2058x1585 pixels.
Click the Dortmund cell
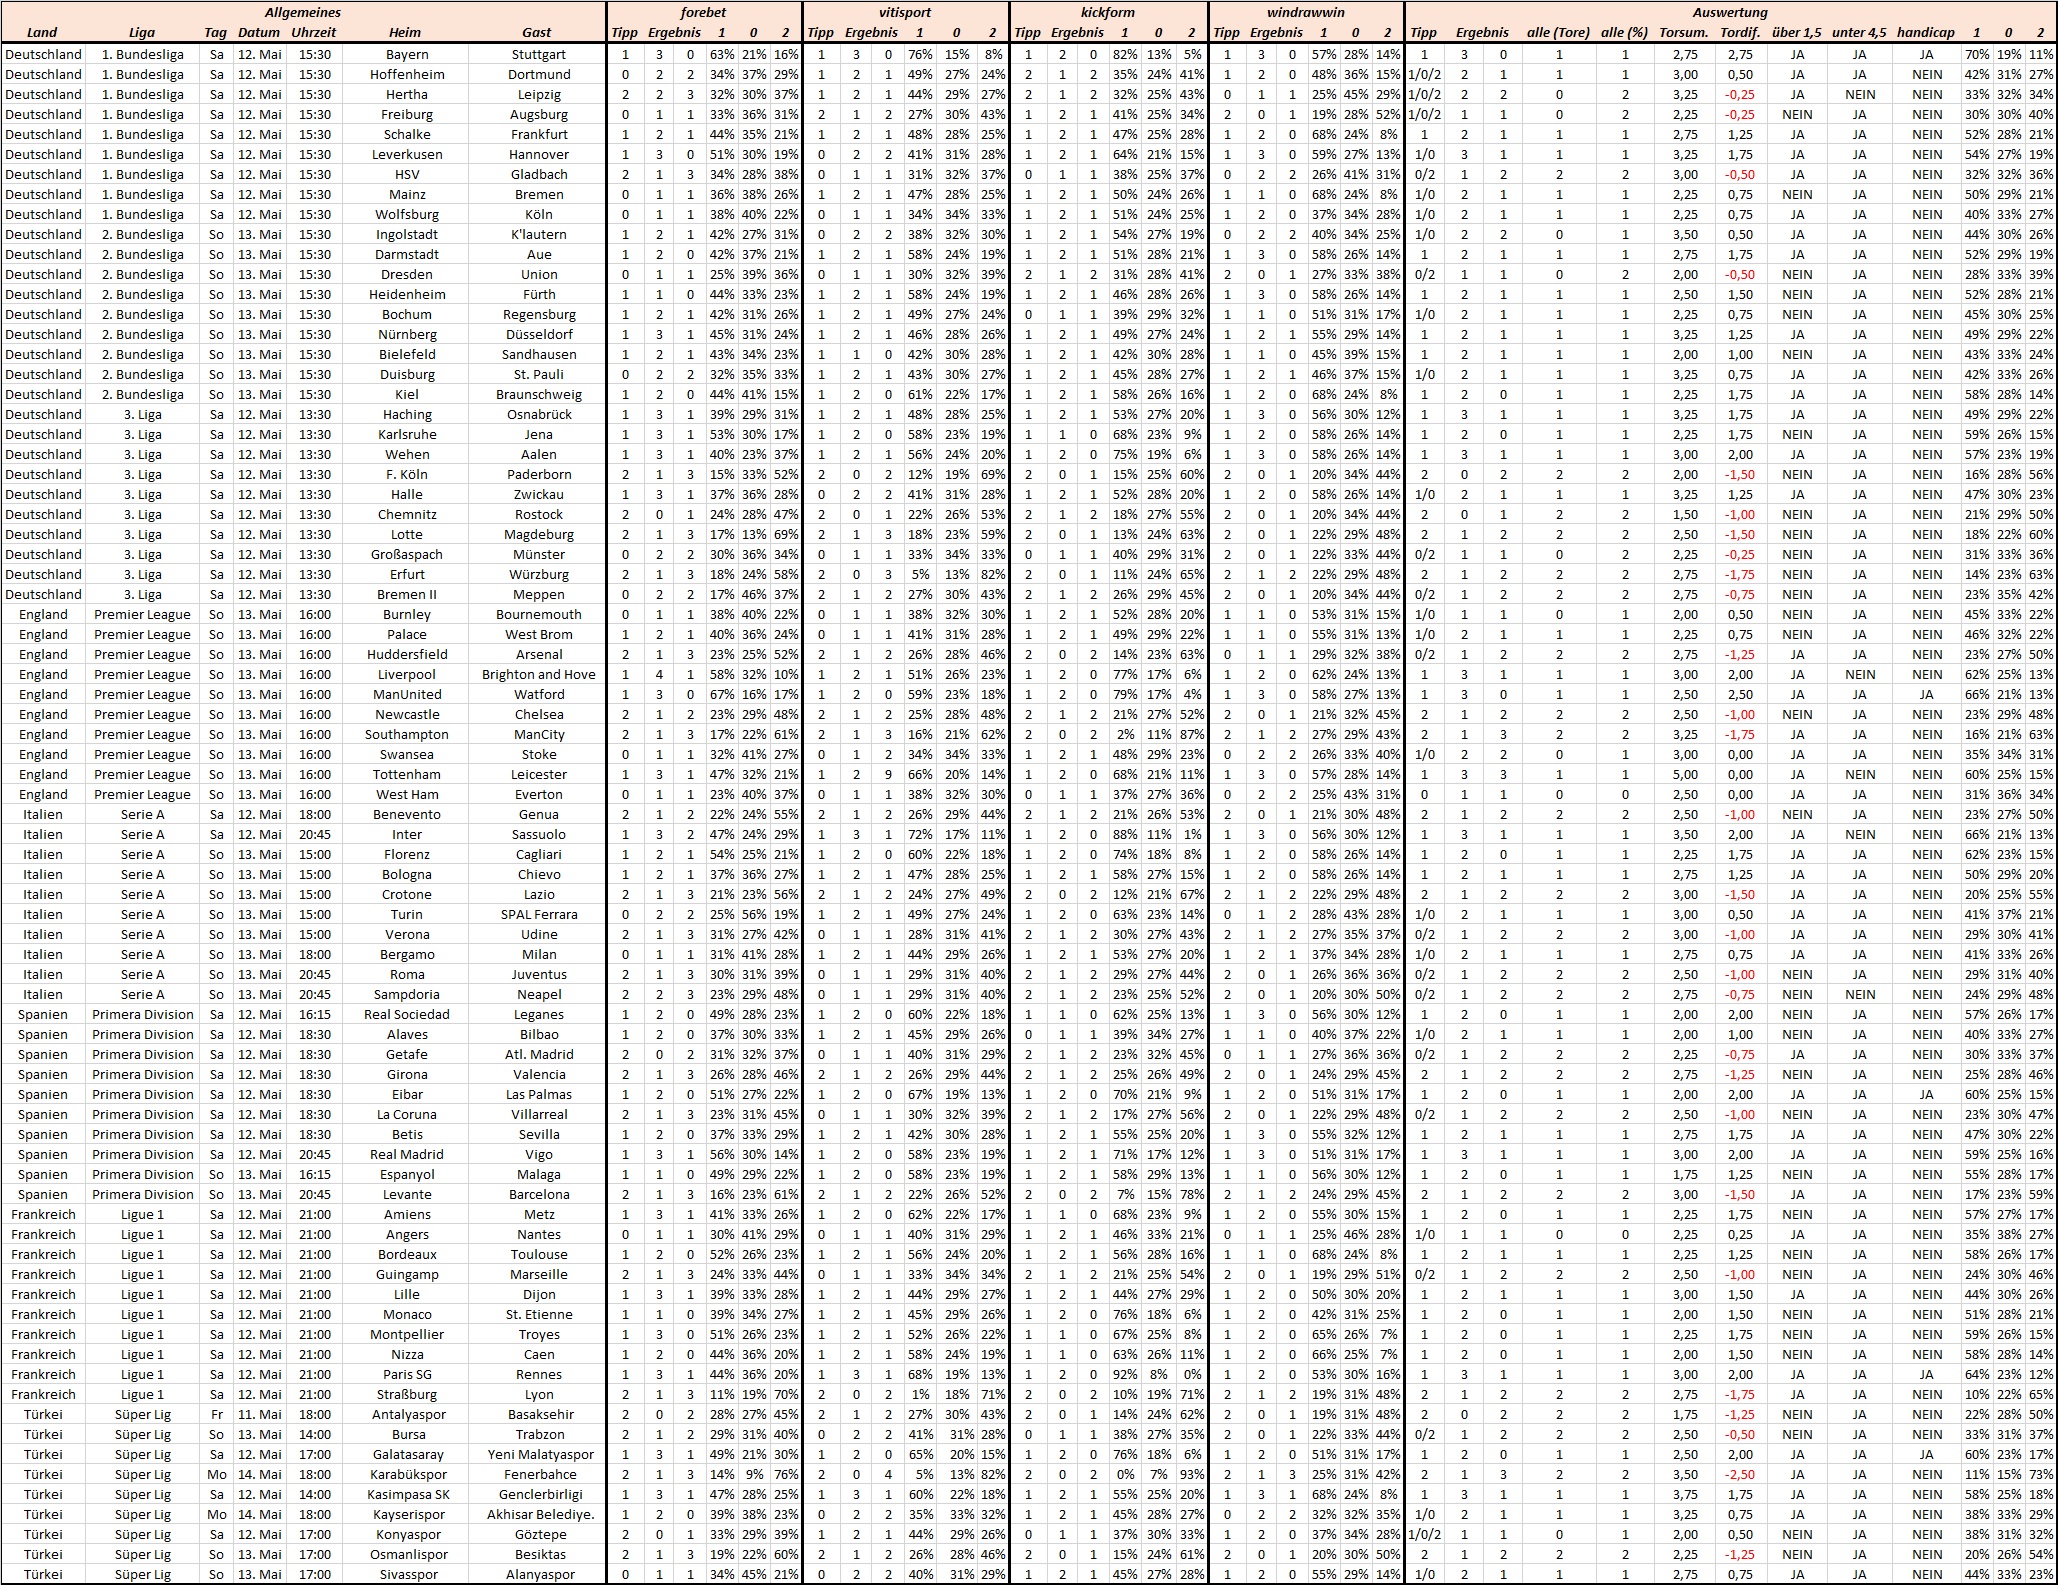tap(538, 74)
